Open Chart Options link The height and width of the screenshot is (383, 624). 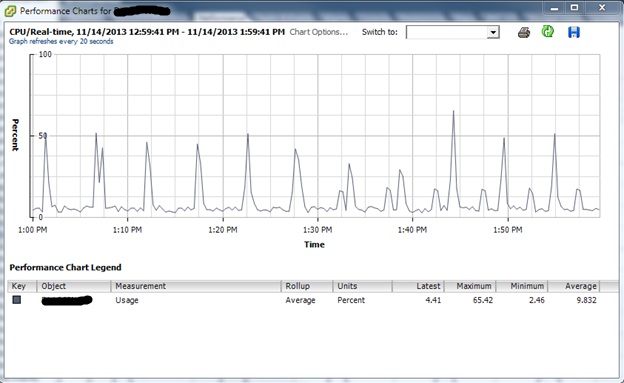coord(318,32)
